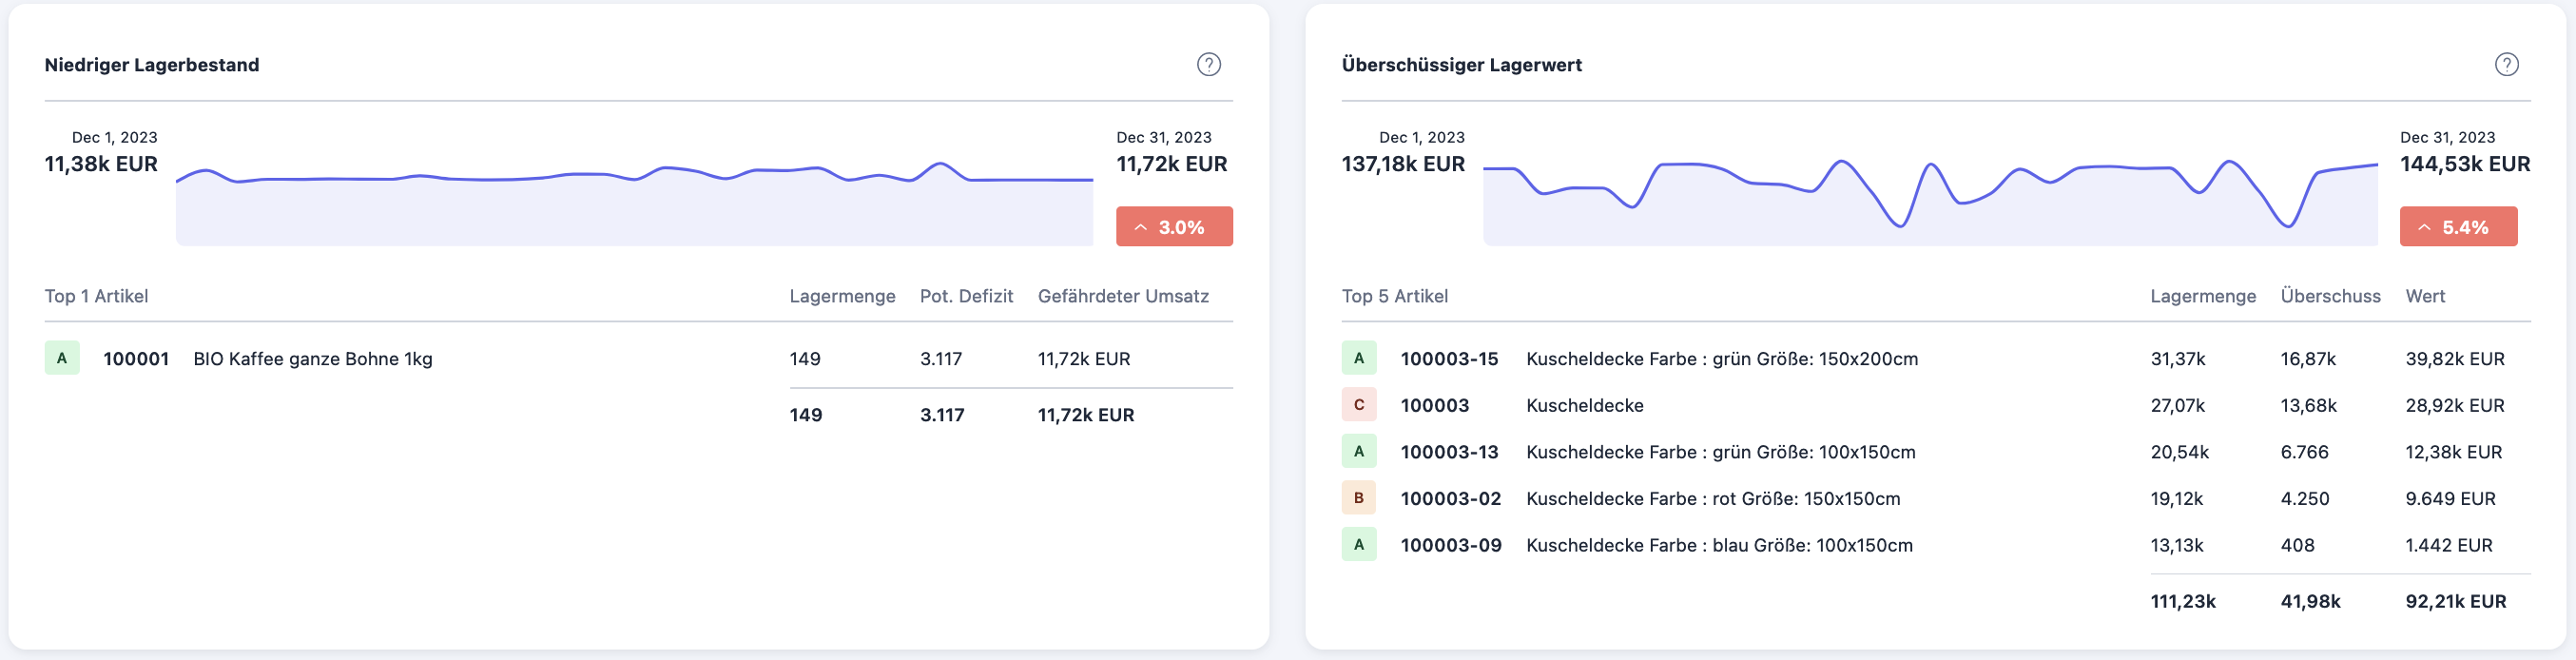Viewport: 2576px width, 660px height.
Task: Open article 100003-15 grüne Kuscheldecke
Action: [1448, 359]
